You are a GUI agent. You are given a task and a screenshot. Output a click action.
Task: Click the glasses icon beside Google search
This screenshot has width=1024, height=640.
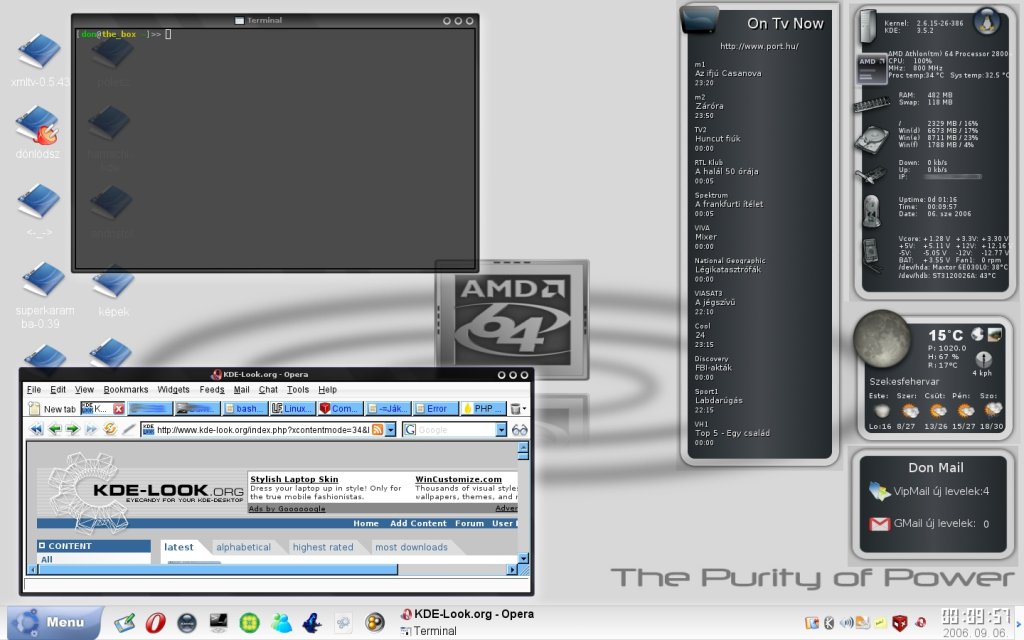(519, 430)
